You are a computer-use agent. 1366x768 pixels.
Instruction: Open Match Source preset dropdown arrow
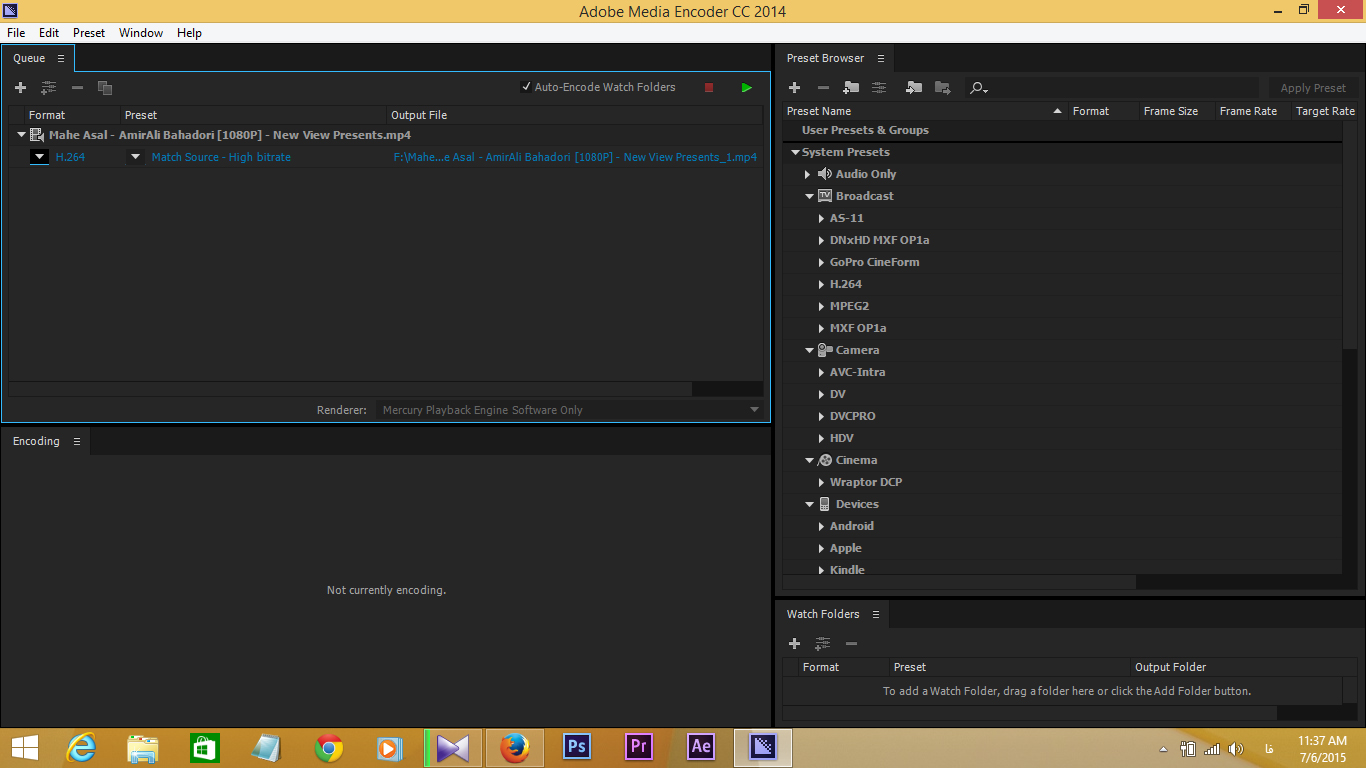pyautogui.click(x=136, y=157)
